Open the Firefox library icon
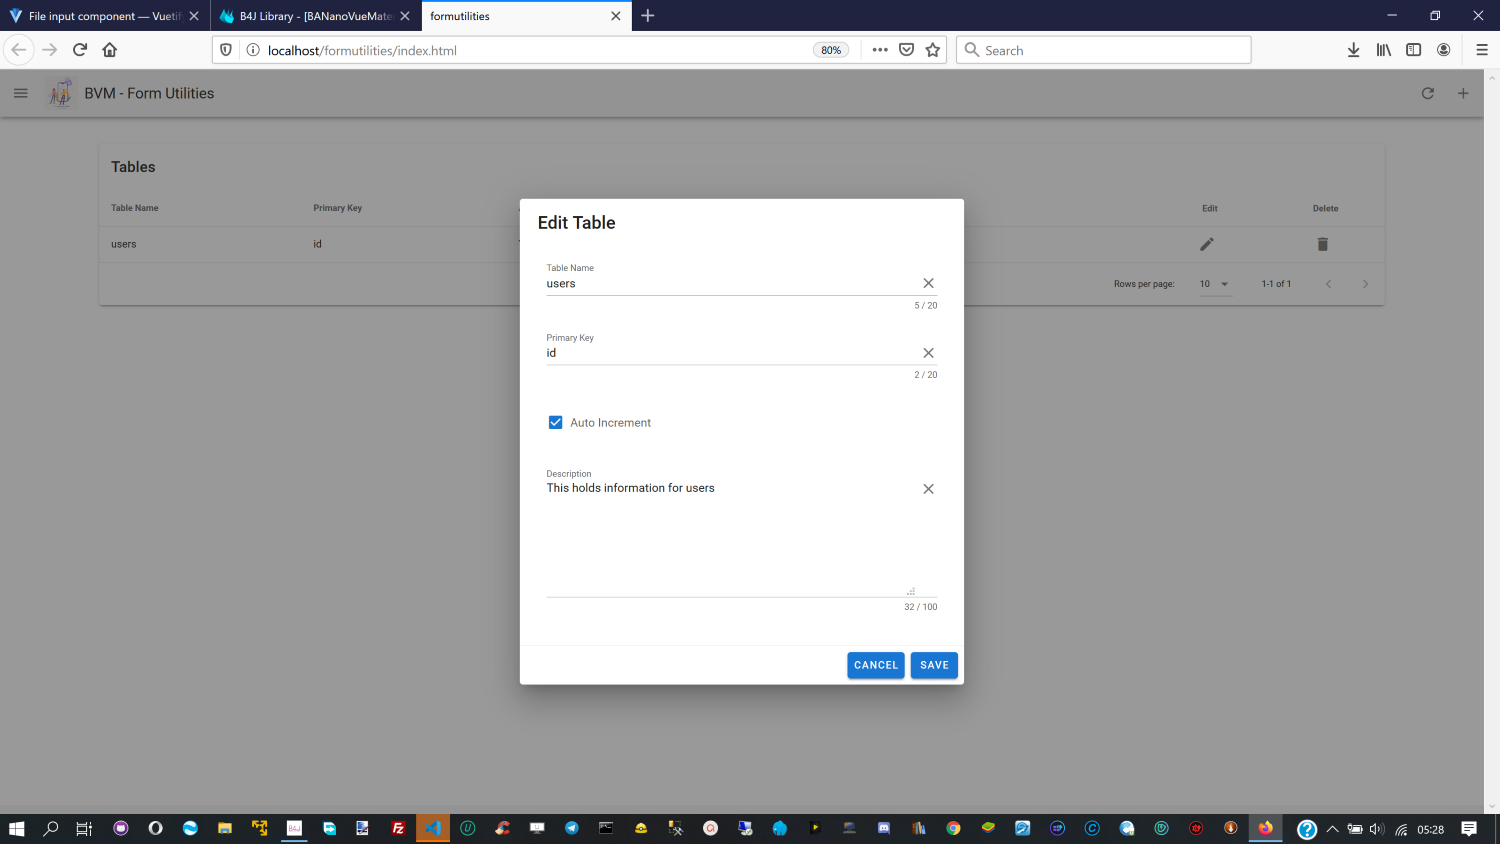The image size is (1500, 844). pos(1383,50)
